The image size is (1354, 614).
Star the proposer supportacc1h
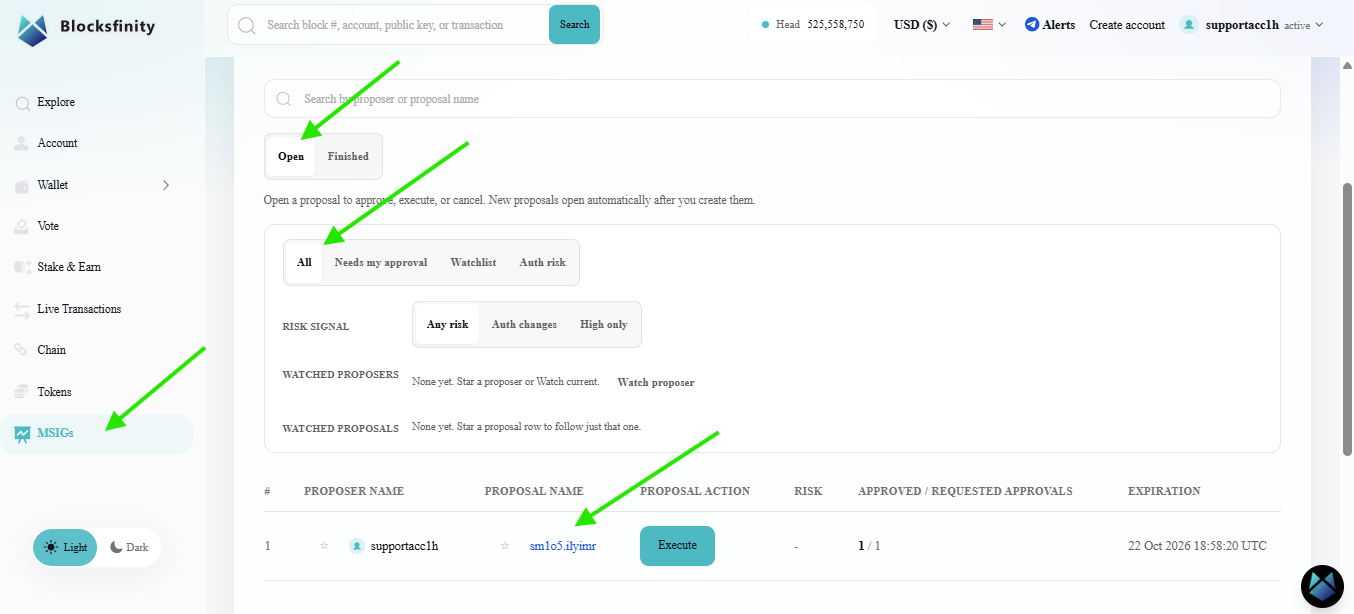[324, 546]
